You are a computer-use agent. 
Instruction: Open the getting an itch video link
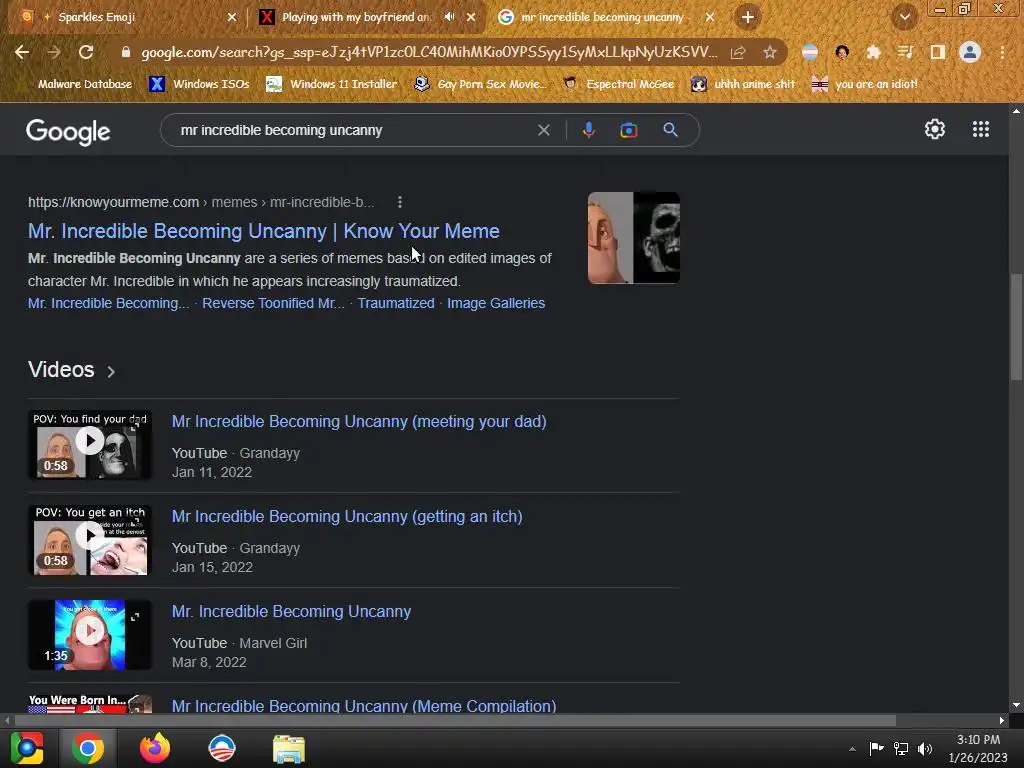347,517
